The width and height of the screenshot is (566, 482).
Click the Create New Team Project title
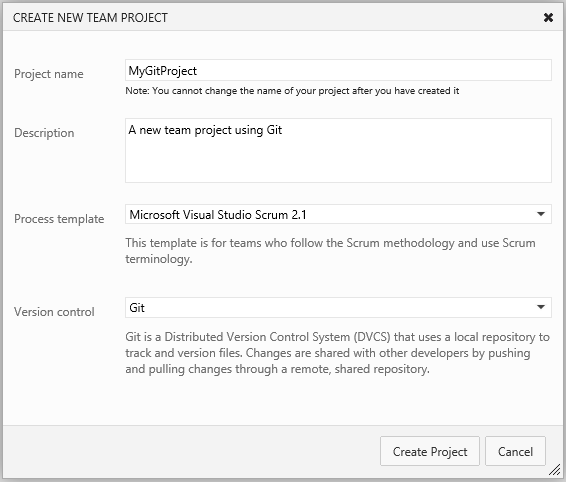pyautogui.click(x=90, y=18)
